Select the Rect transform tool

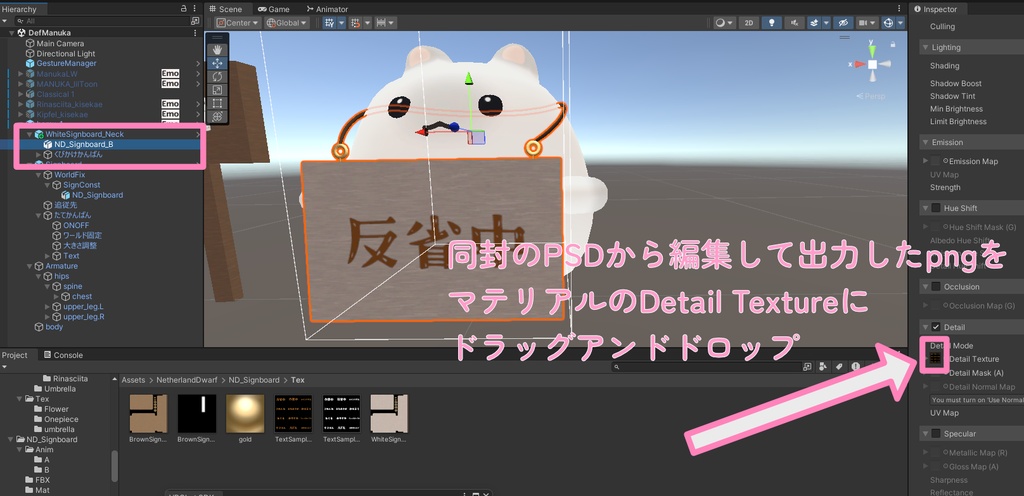coord(217,103)
